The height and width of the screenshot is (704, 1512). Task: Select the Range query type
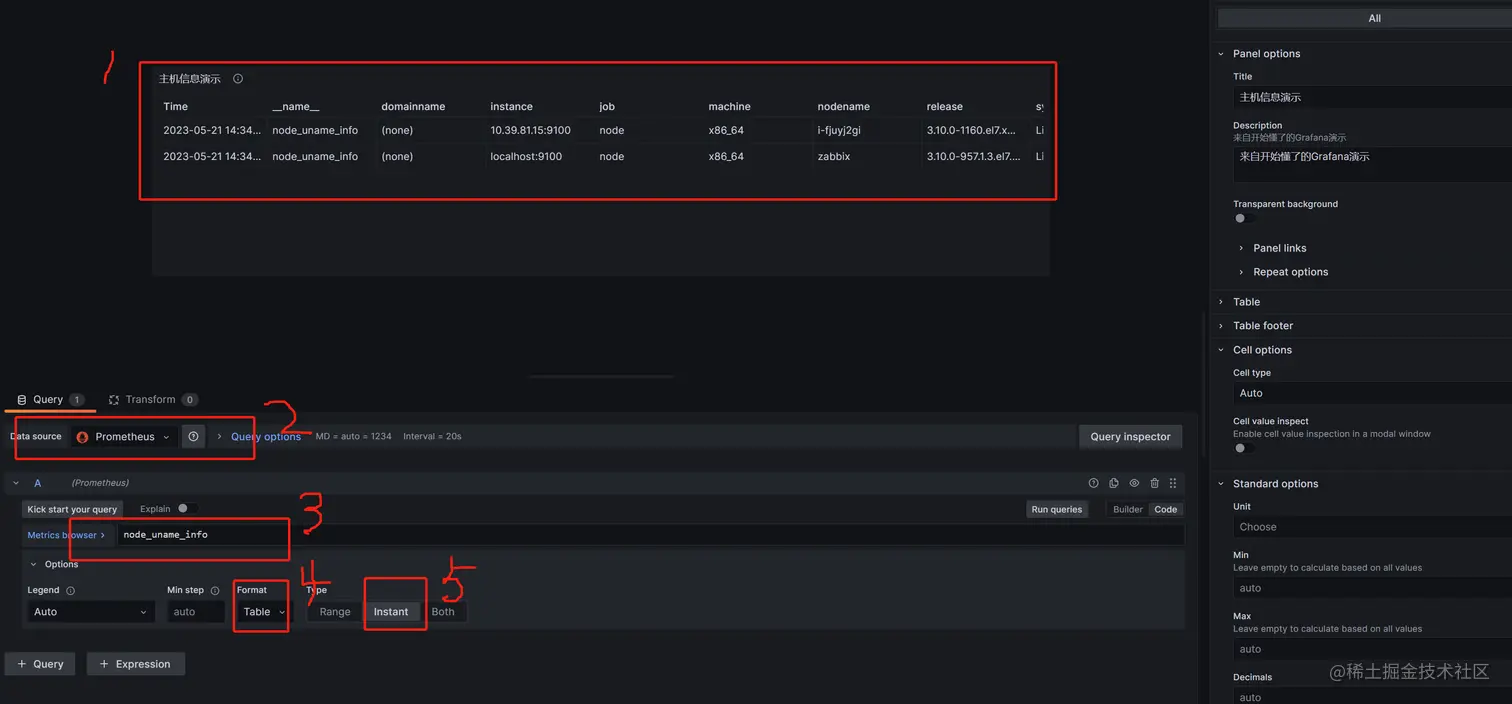(x=335, y=612)
